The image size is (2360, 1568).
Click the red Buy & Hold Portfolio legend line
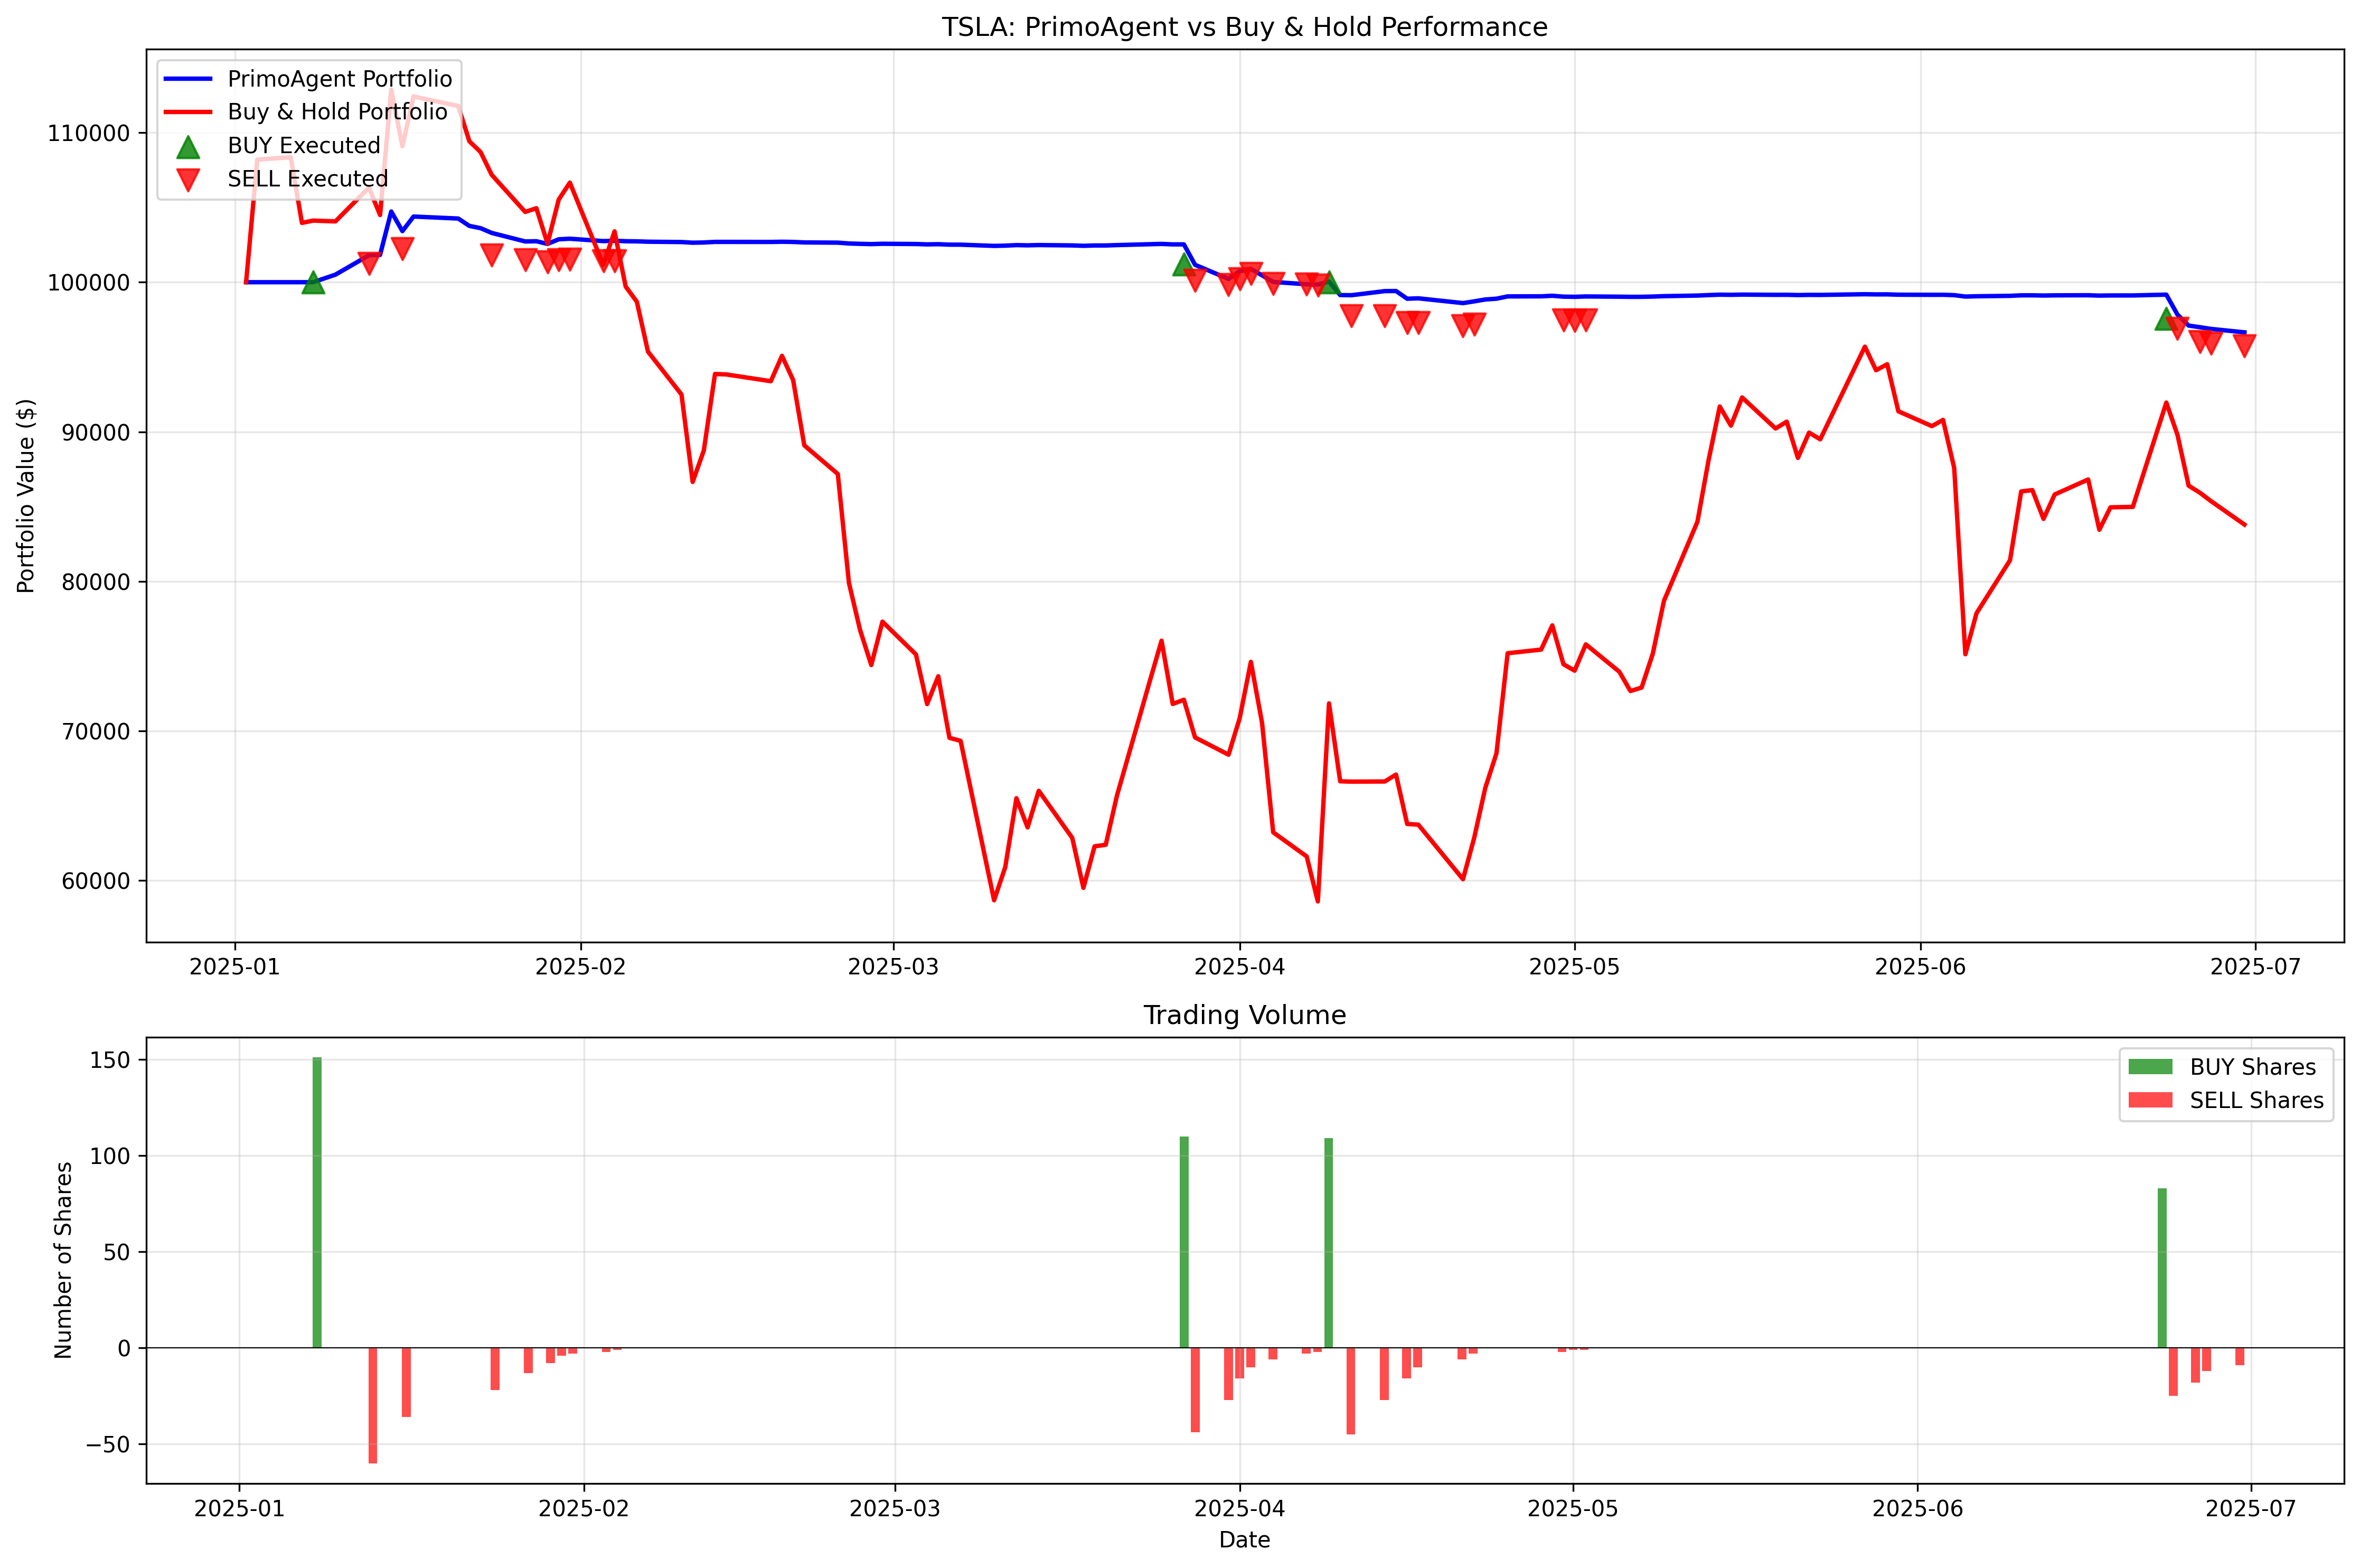188,112
